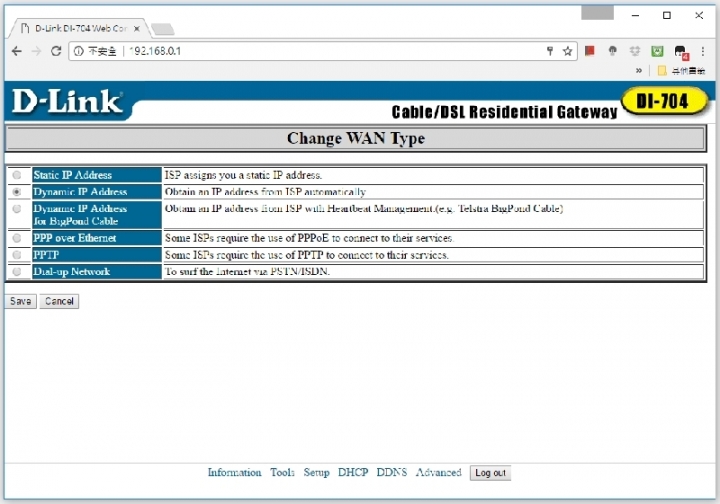Minimize the browser window

[636, 15]
